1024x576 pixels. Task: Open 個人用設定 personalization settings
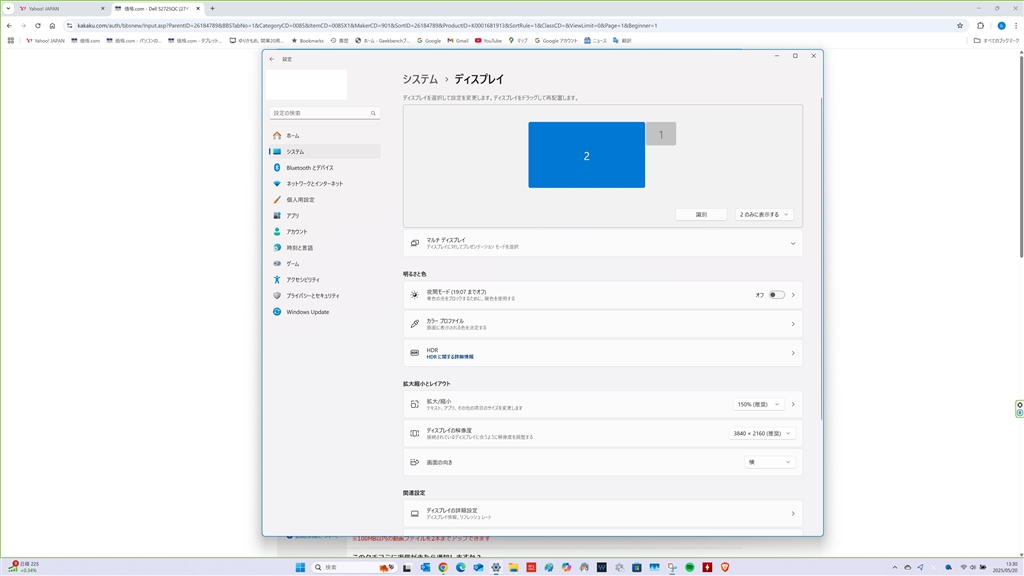pyautogui.click(x=300, y=200)
